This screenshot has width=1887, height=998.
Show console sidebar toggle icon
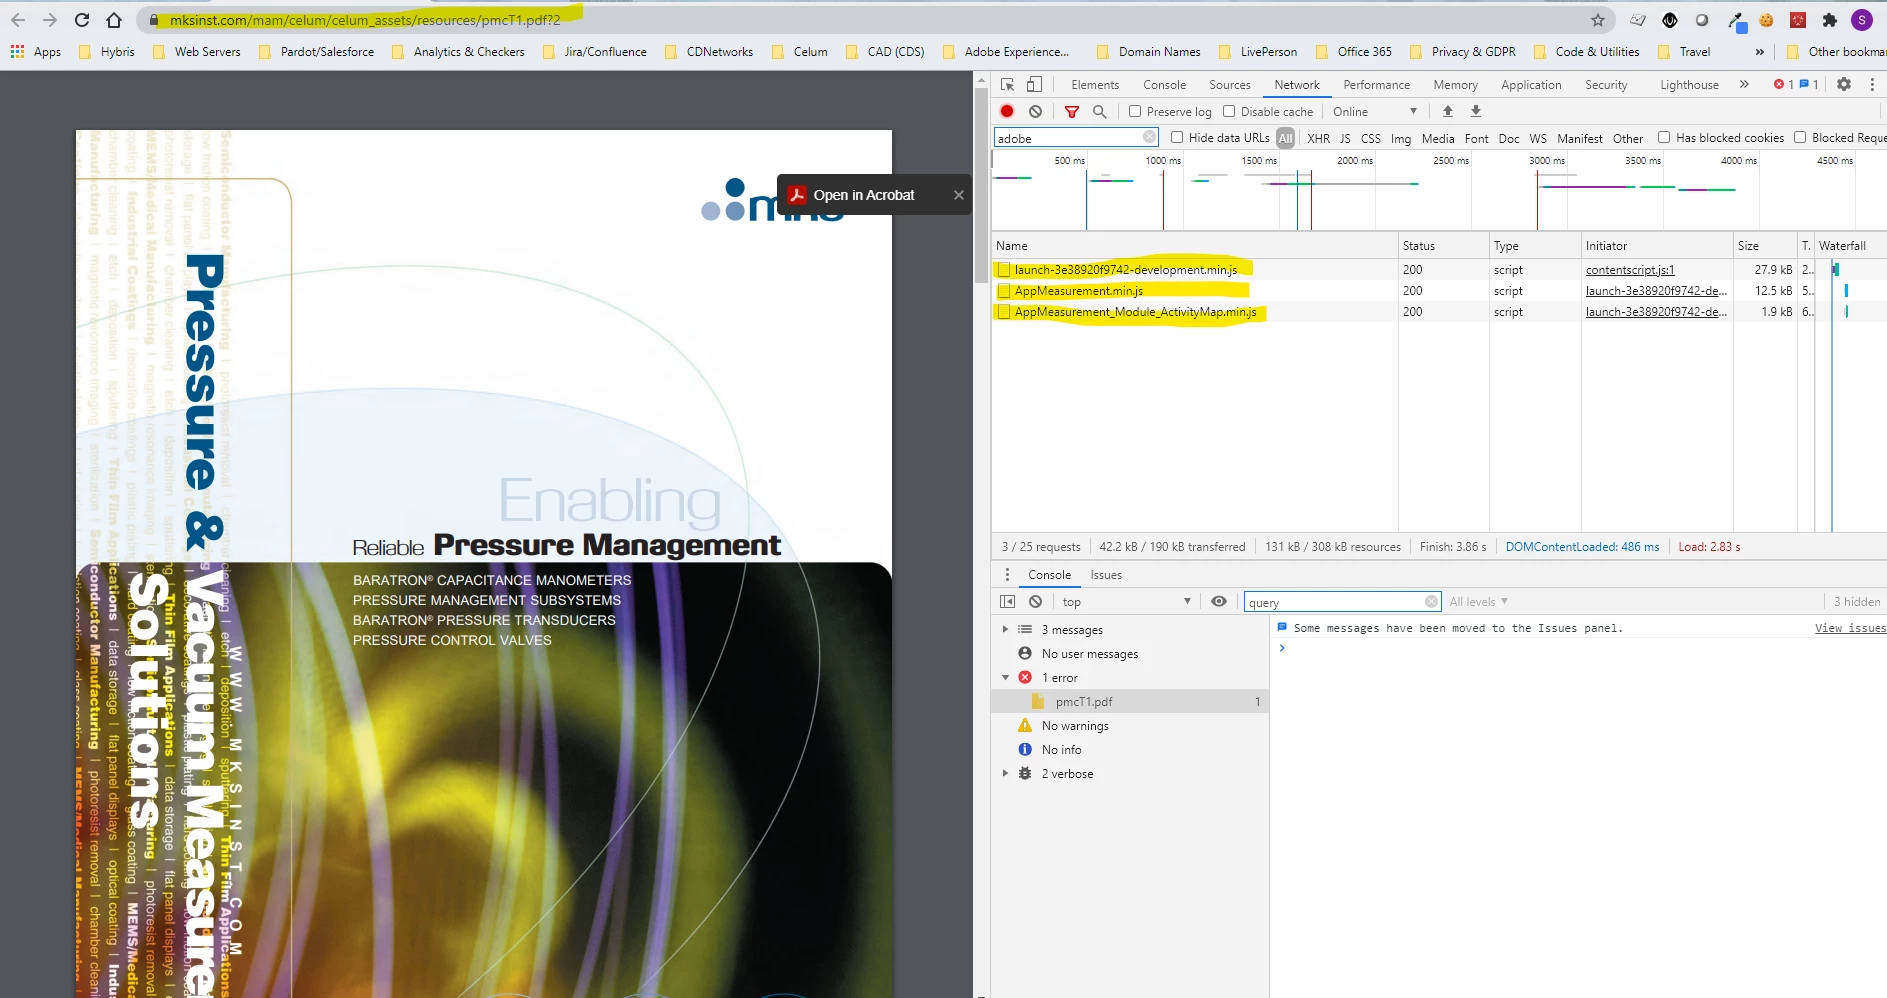pos(1007,601)
